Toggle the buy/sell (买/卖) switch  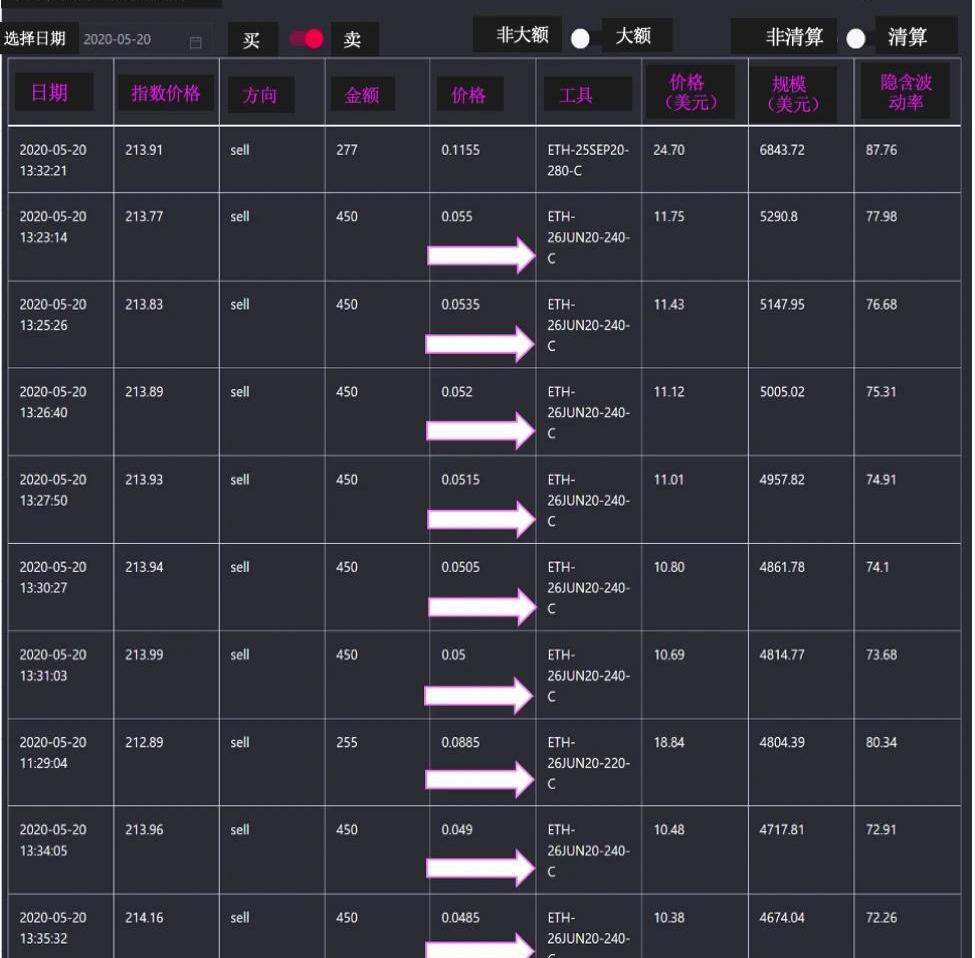click(x=306, y=39)
